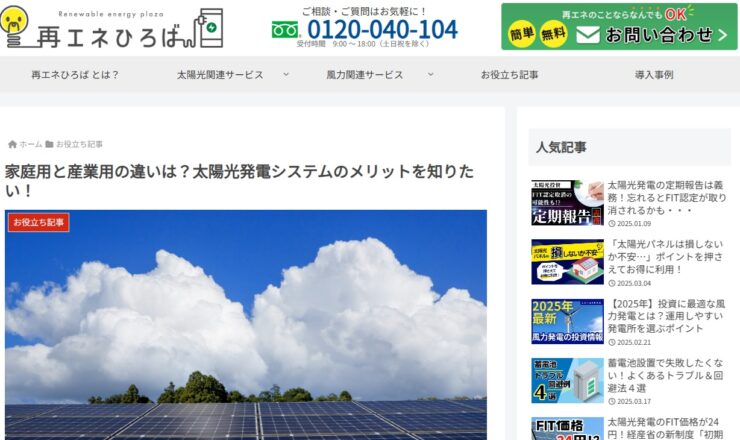Click the date text 2025.03.04
The image size is (740, 440).
634,283
